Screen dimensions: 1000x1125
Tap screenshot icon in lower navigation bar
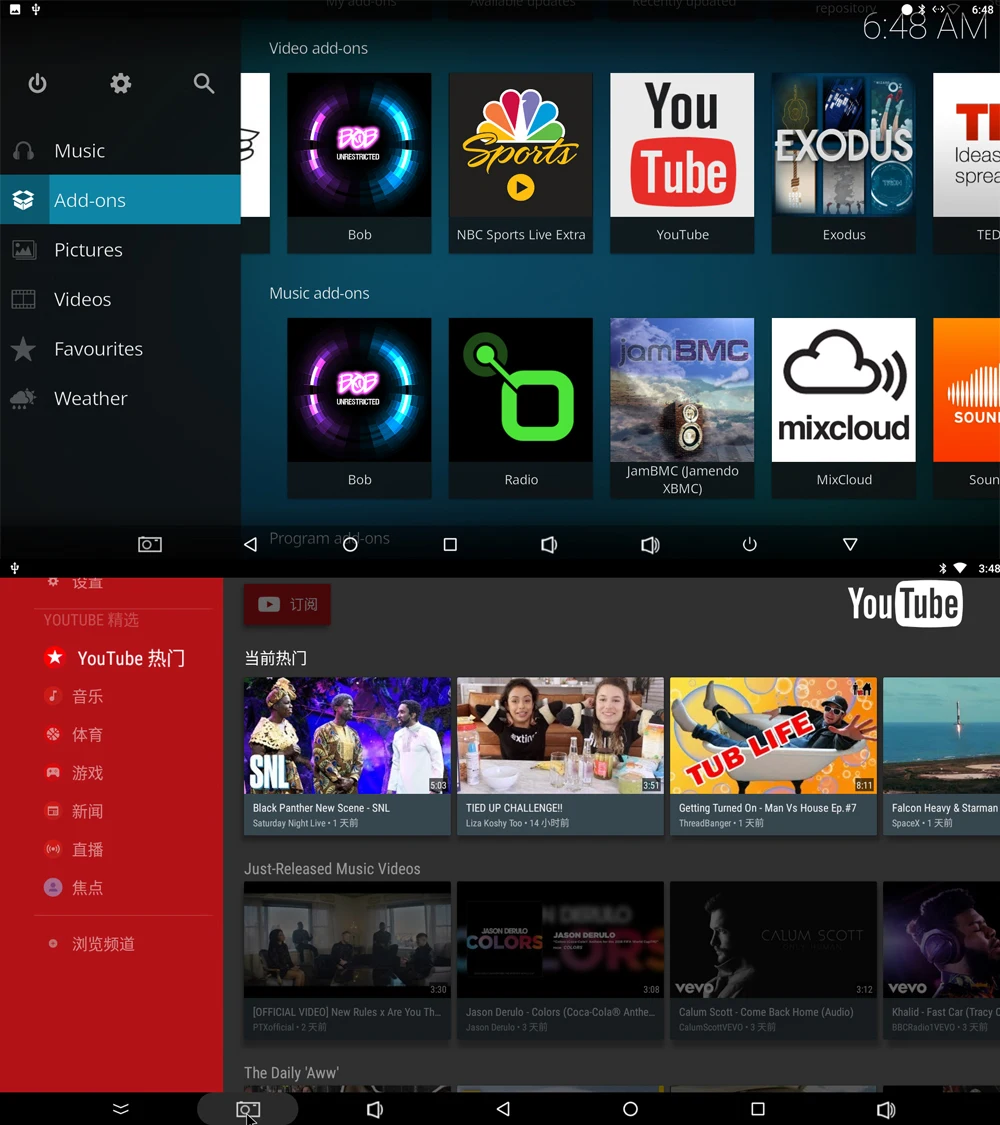coord(247,1109)
